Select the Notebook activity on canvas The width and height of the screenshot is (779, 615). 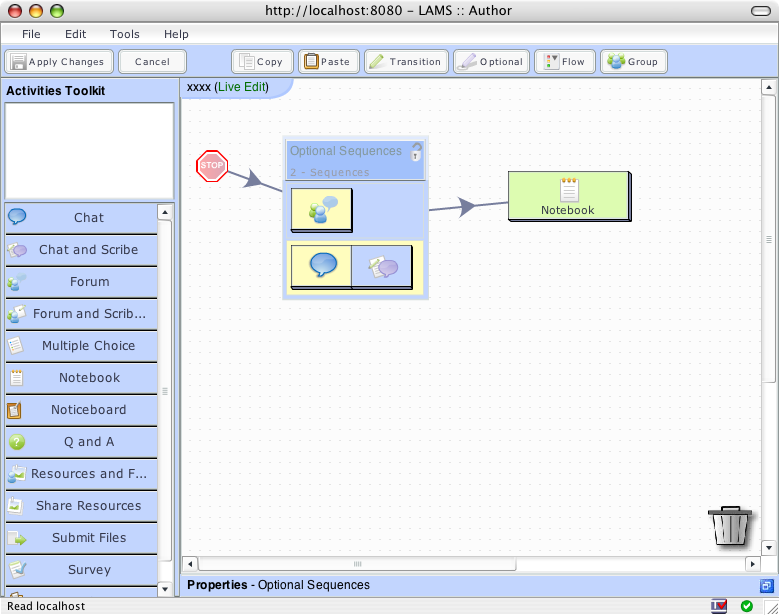568,196
